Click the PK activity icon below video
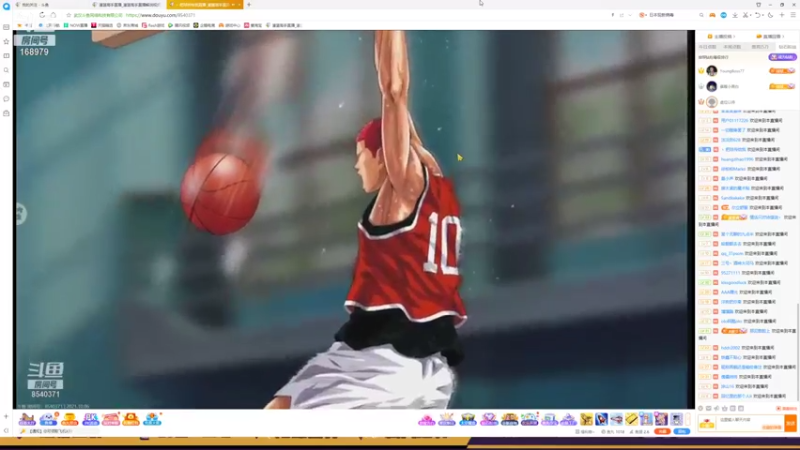 [x=90, y=419]
